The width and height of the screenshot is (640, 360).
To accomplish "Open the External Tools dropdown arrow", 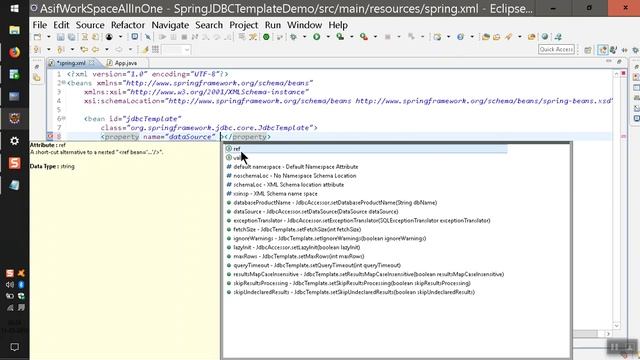I will click(x=375, y=37).
